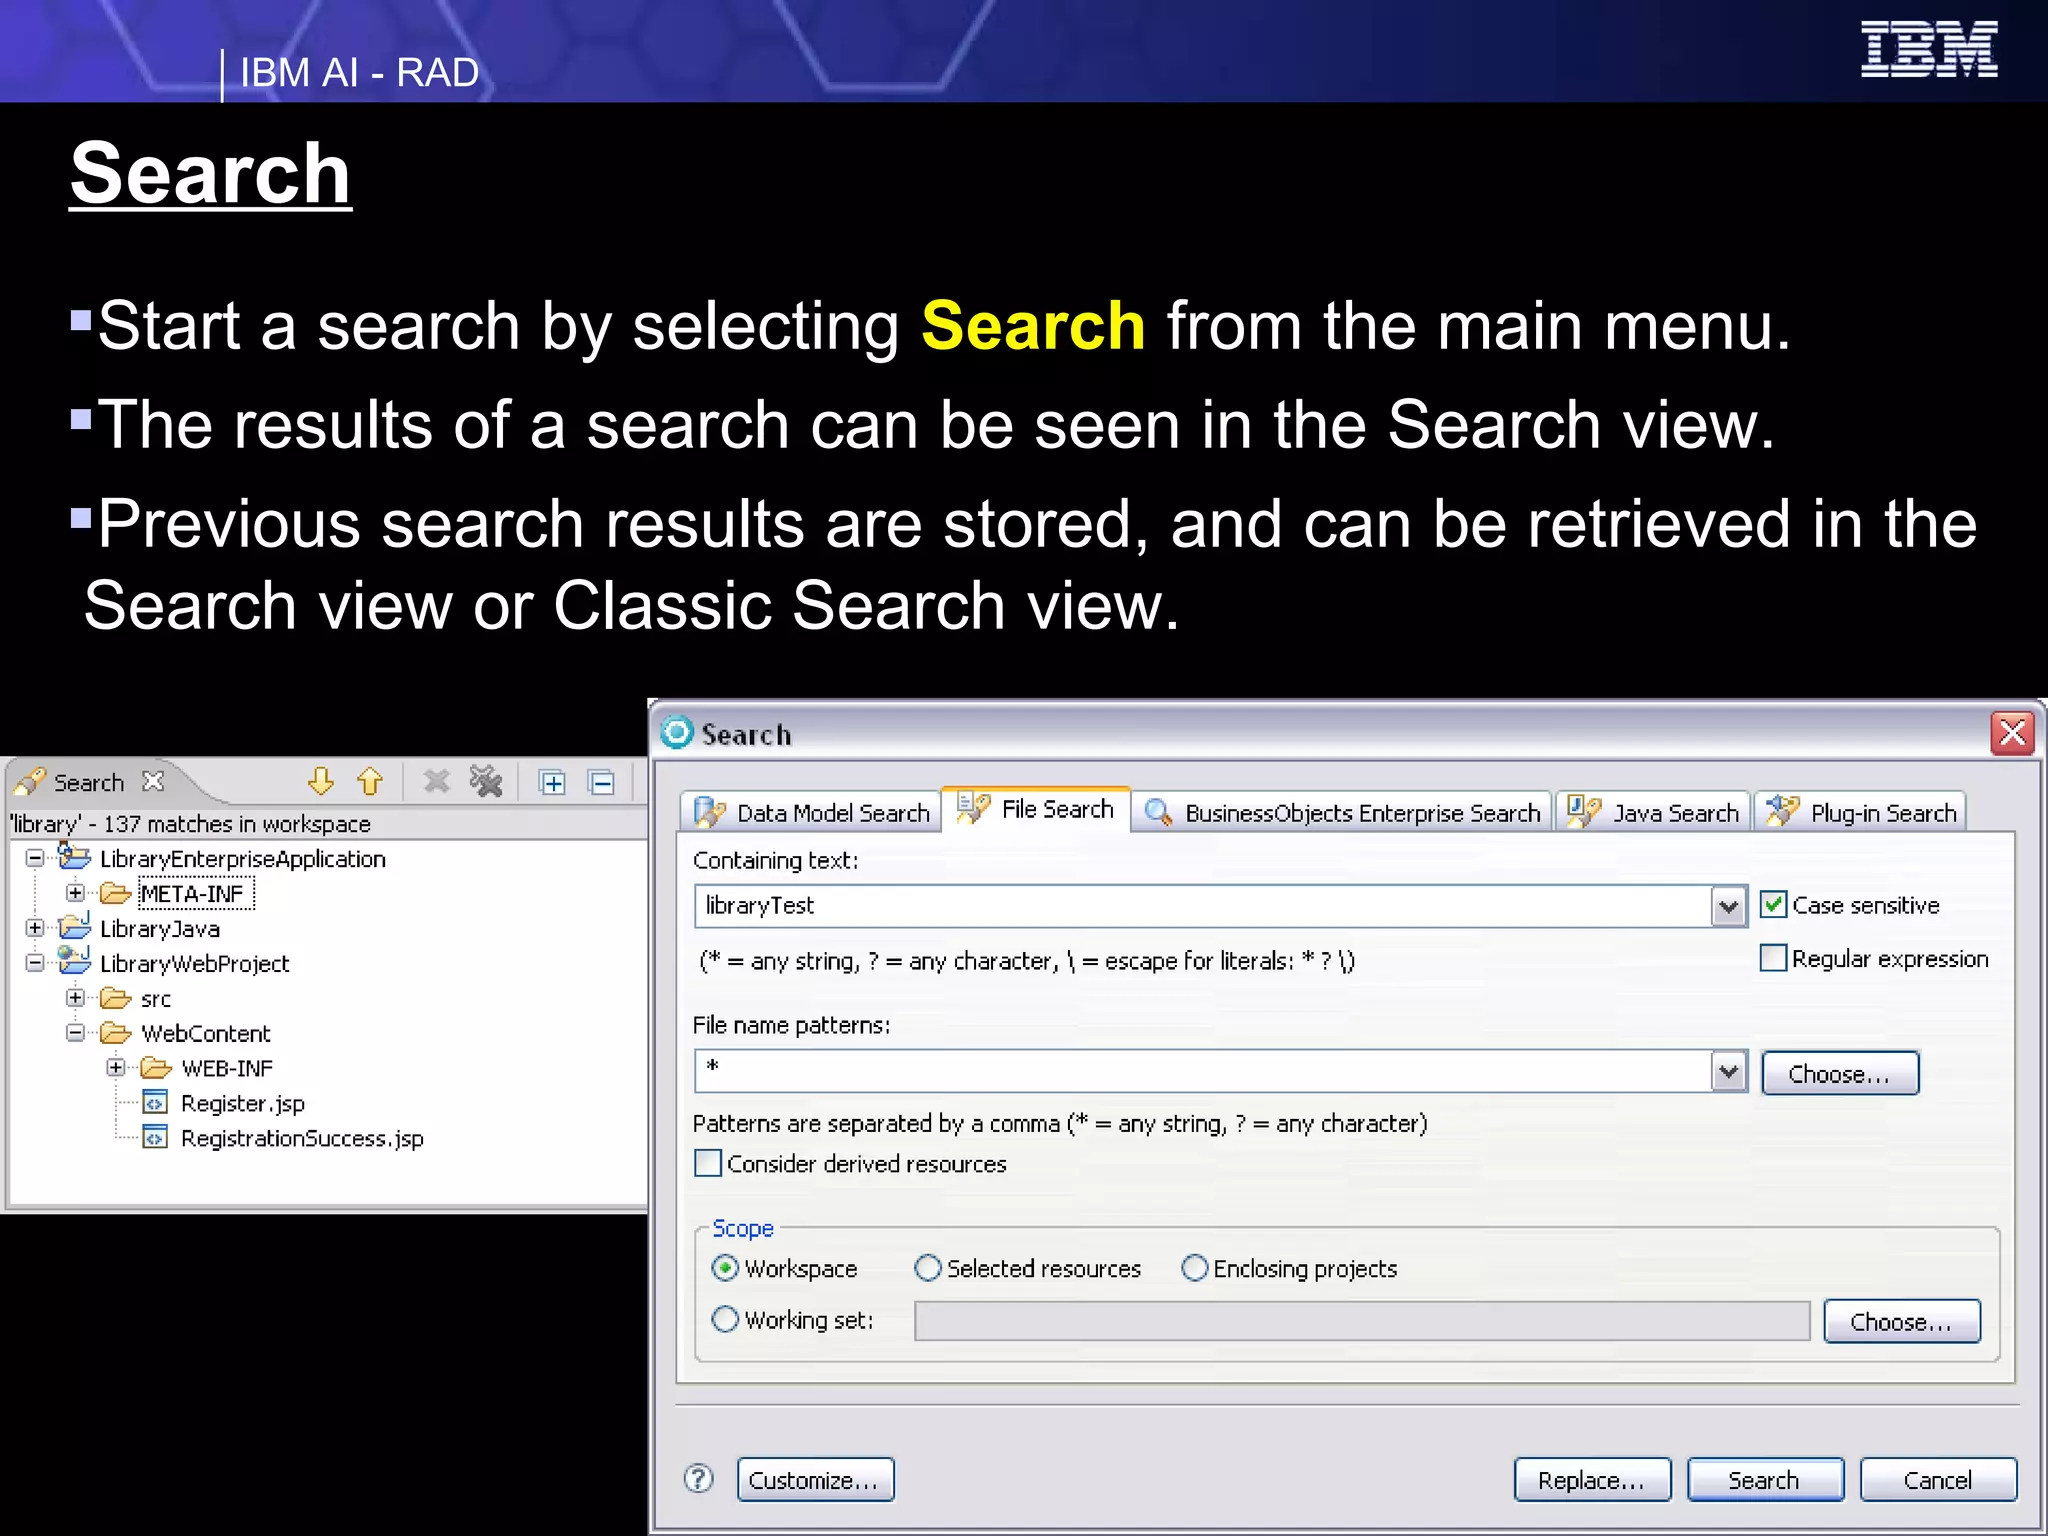Viewport: 2048px width, 1536px height.
Task: Select the Selected resources radio button
Action: (x=928, y=1268)
